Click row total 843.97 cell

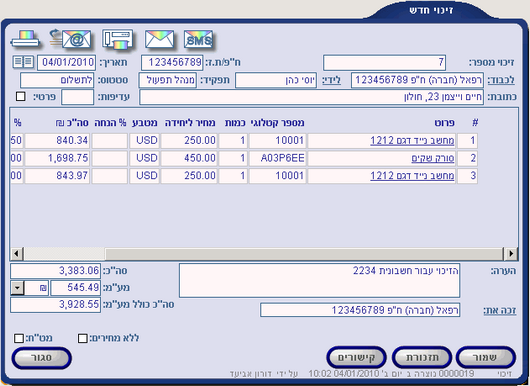(57, 176)
